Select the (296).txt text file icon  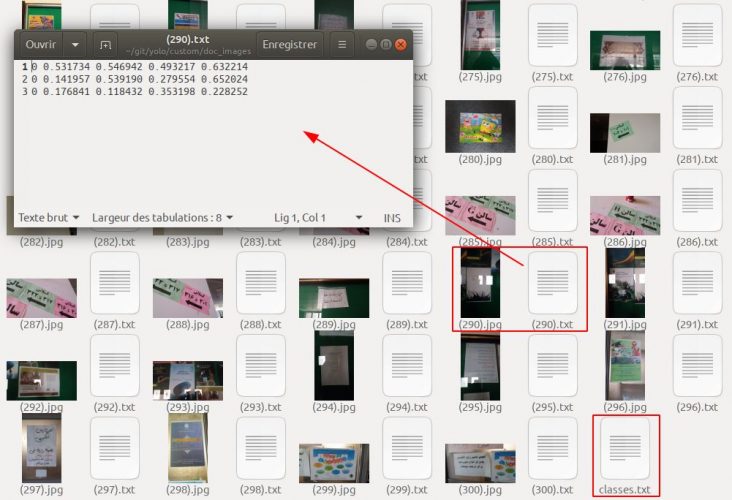698,365
